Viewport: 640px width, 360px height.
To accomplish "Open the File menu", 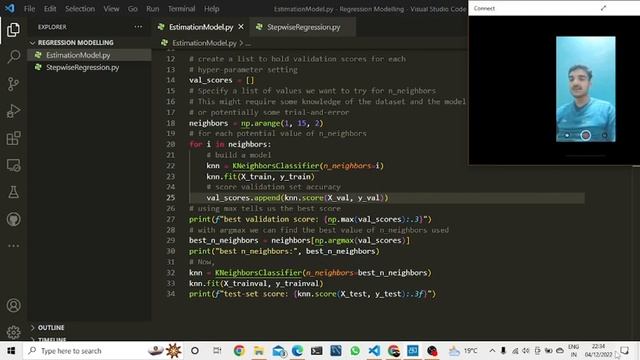I will tap(29, 9).
